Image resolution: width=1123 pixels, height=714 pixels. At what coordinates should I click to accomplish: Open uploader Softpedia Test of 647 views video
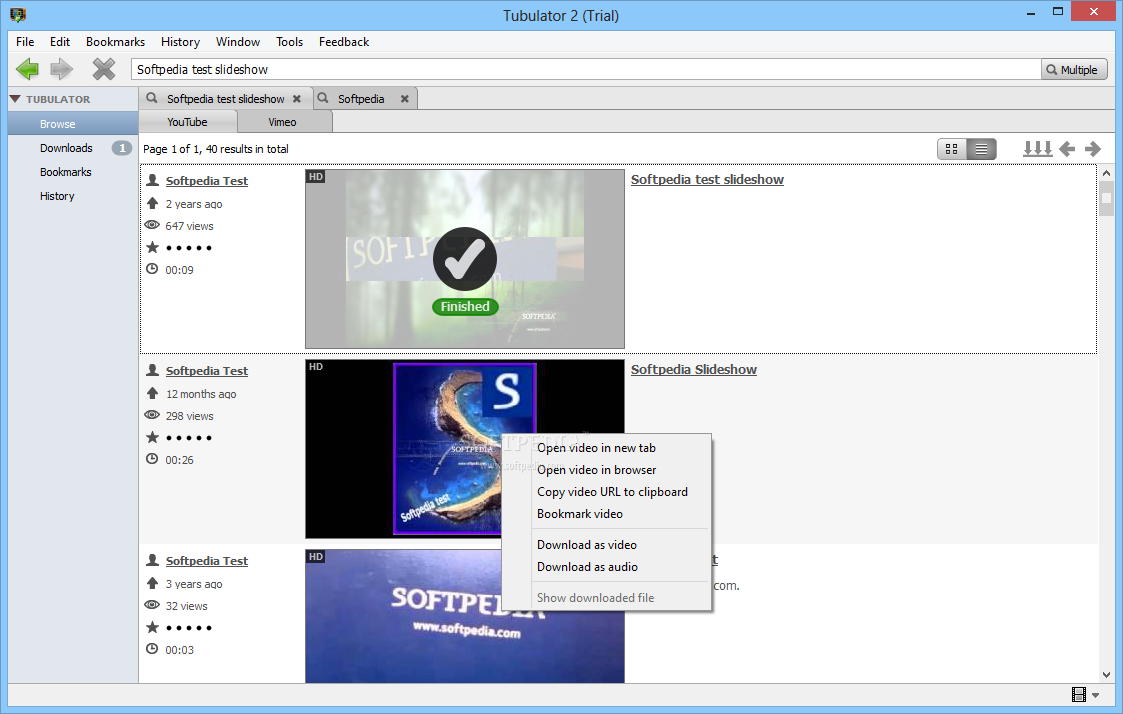click(x=207, y=181)
